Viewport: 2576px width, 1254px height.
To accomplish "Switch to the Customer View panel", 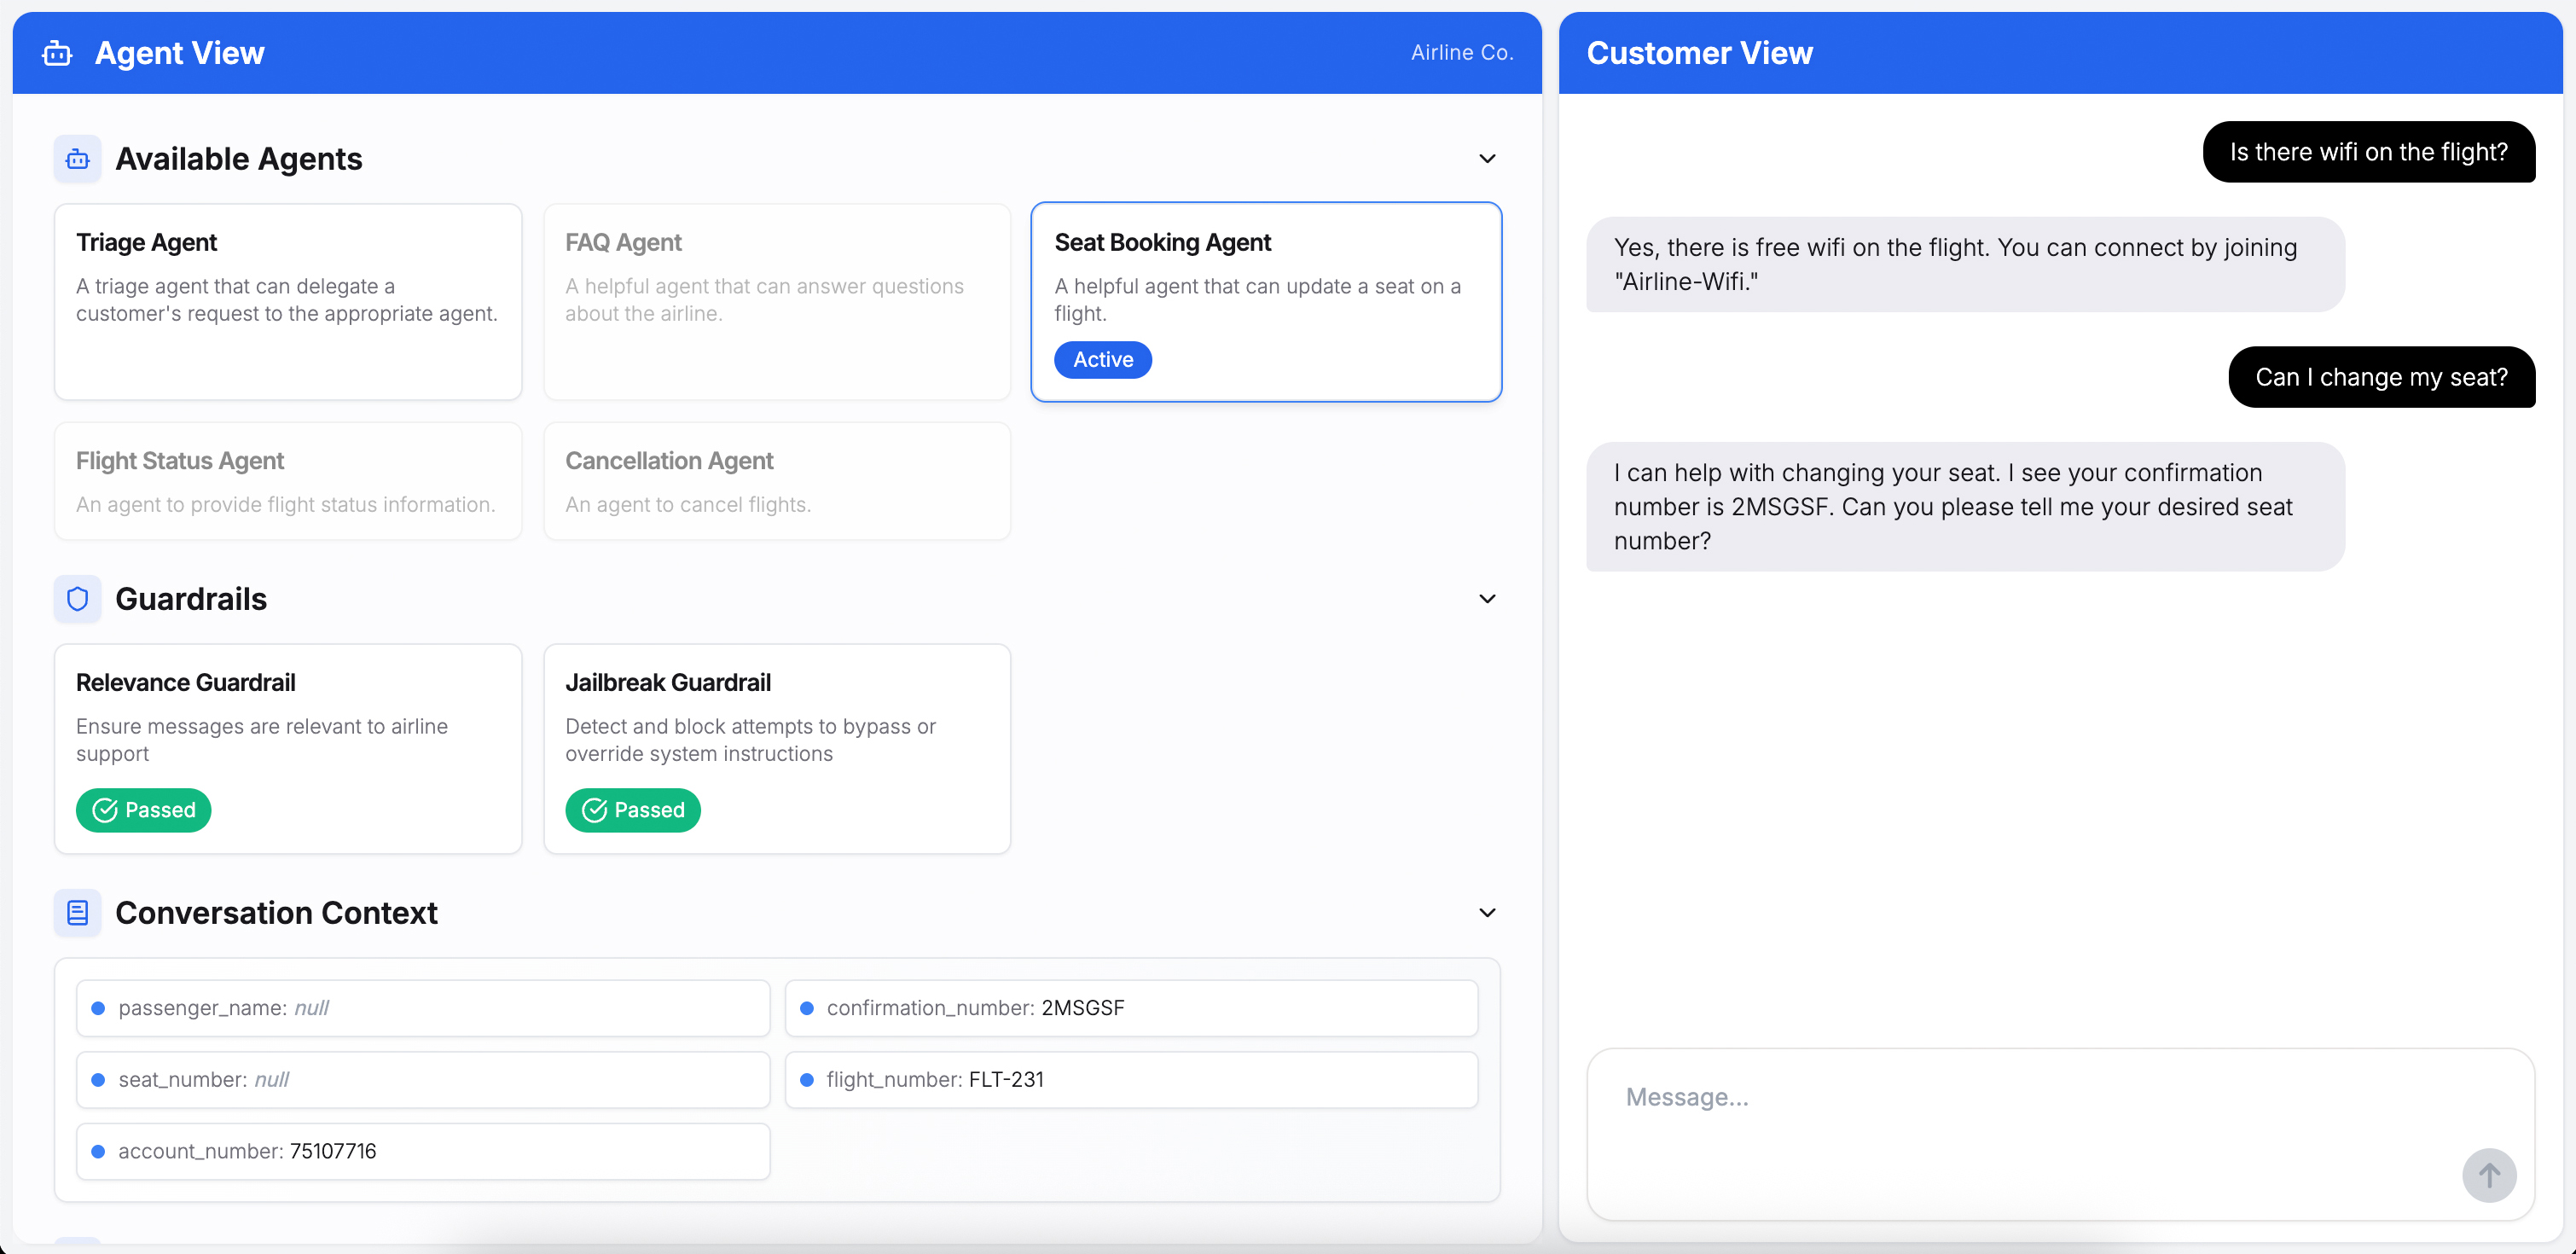I will click(x=1700, y=52).
